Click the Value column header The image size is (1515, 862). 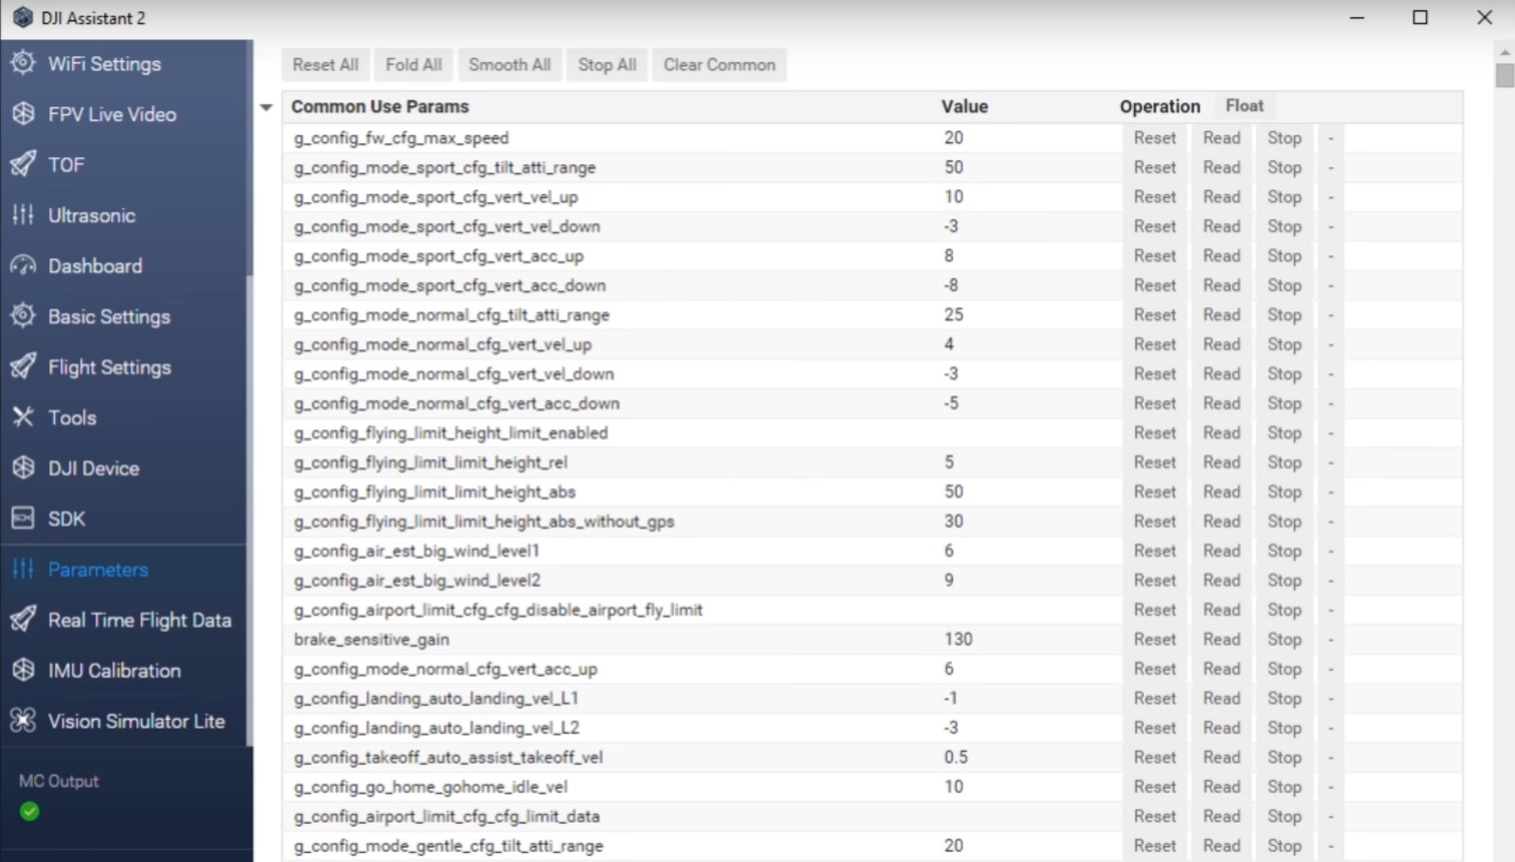964,106
